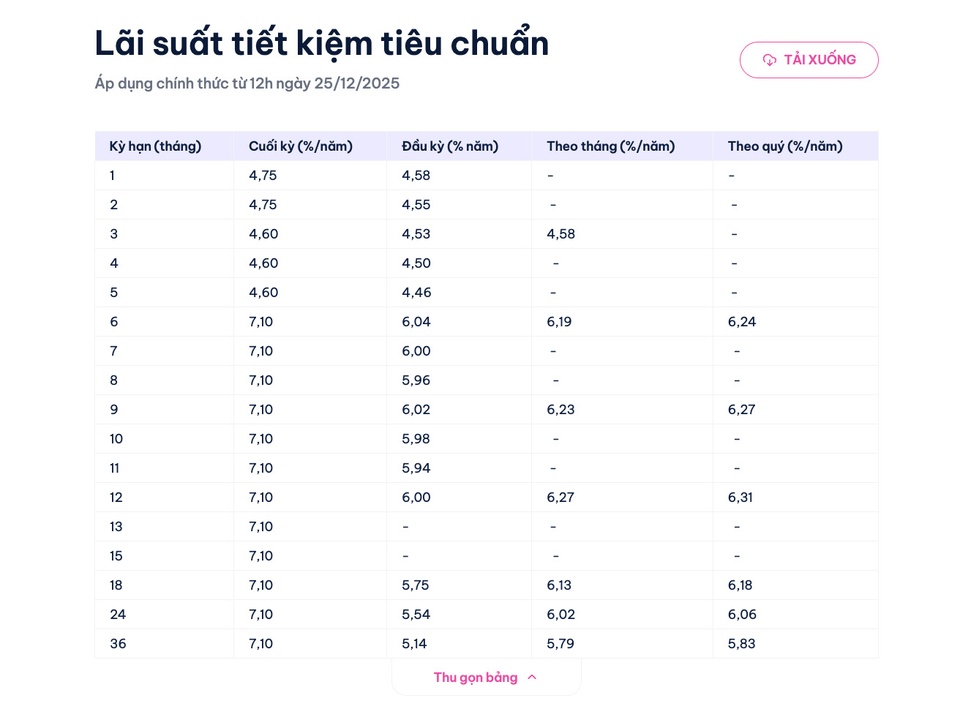Click the page title 'Lãi suất tiết kiệm tiêu chuẩn'
Image resolution: width=960 pixels, height=720 pixels.
tap(322, 43)
